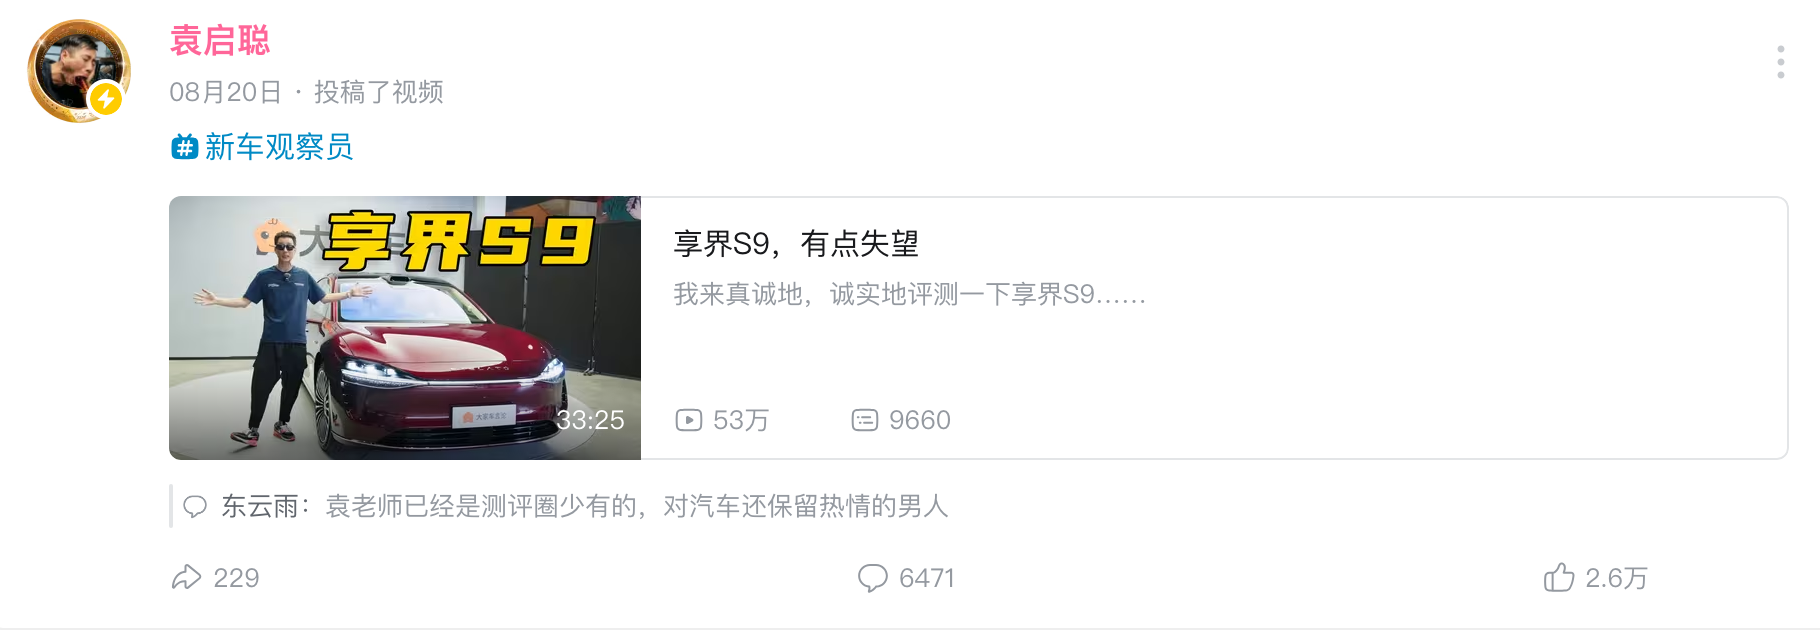Open the 新车观察员 topic link

pos(278,147)
